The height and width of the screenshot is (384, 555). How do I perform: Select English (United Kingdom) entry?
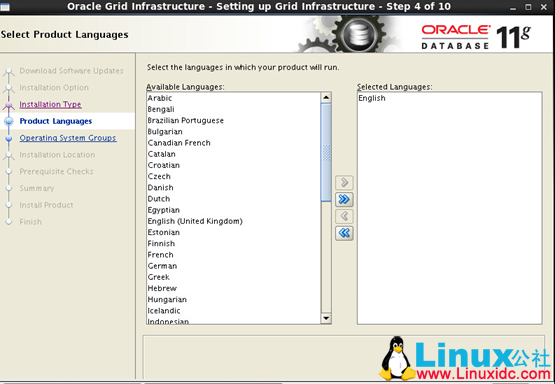(x=234, y=221)
